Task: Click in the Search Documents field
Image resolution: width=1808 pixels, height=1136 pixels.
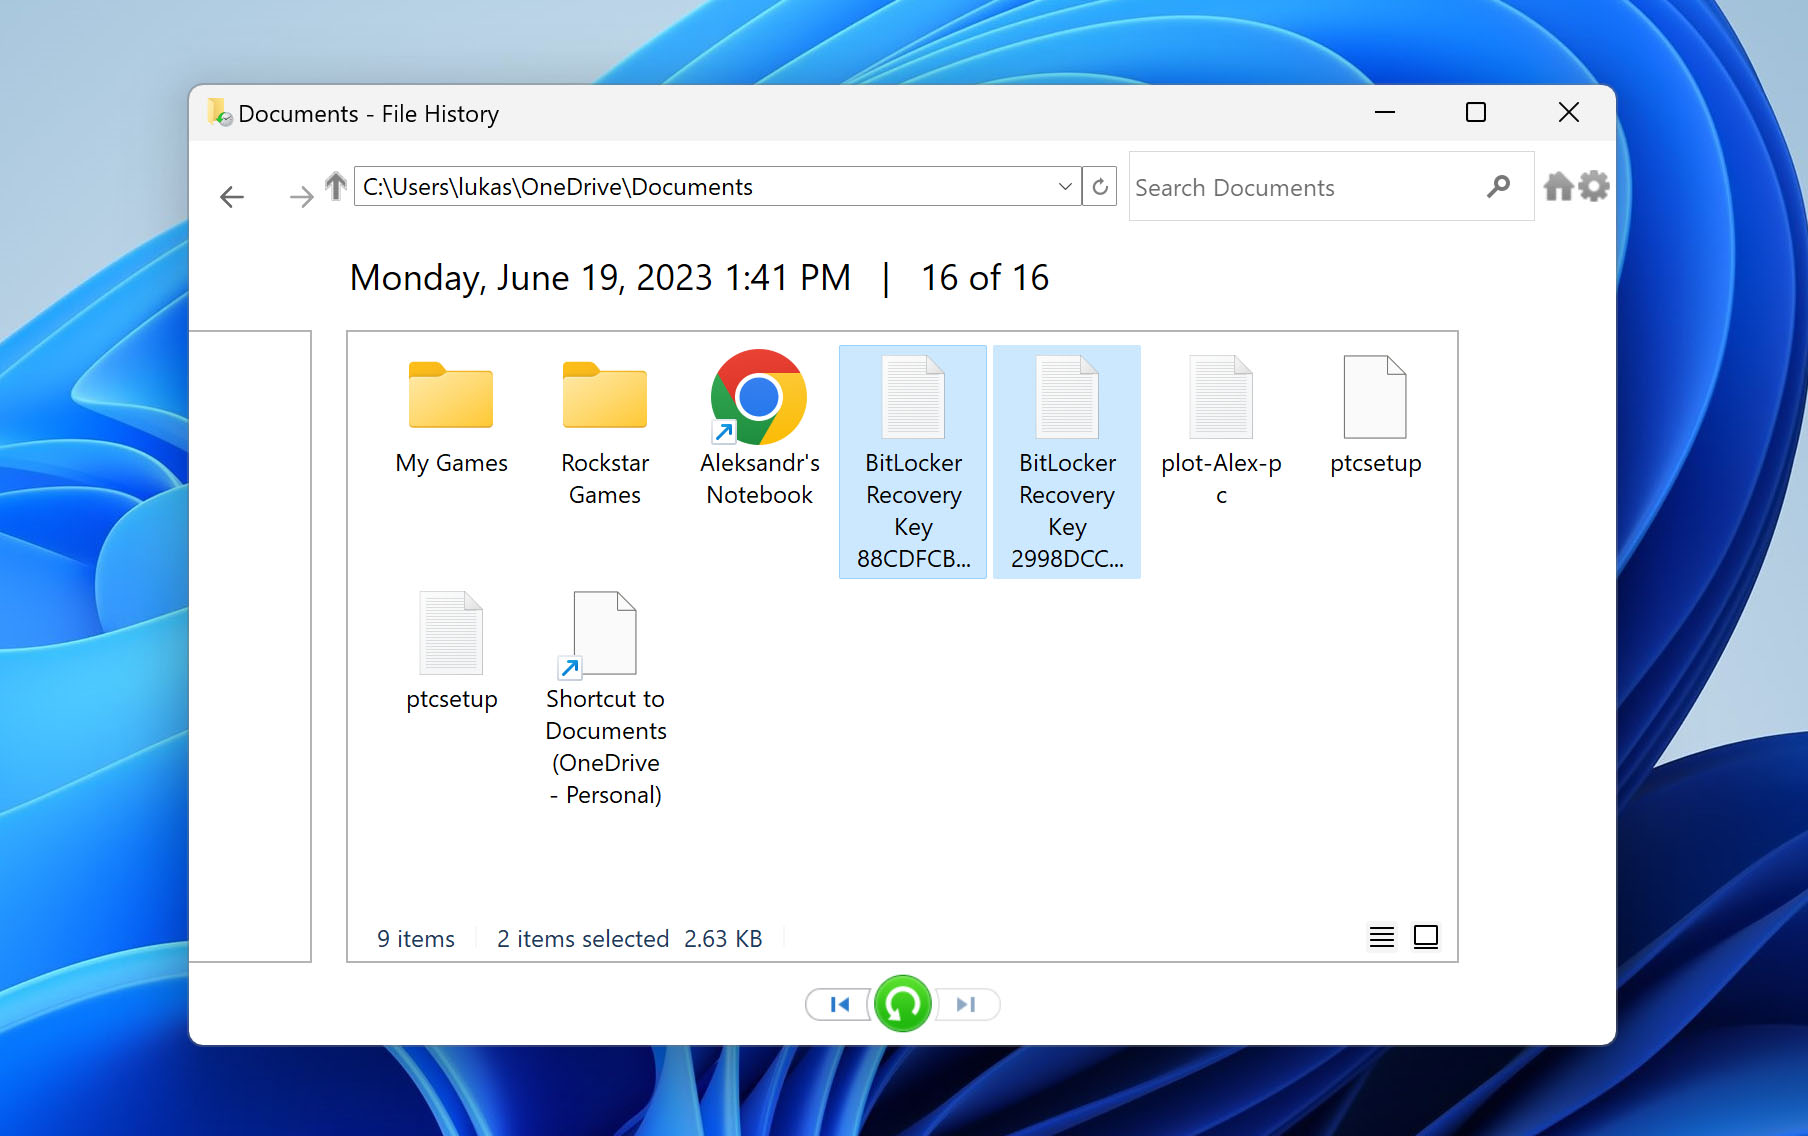Action: [1300, 188]
